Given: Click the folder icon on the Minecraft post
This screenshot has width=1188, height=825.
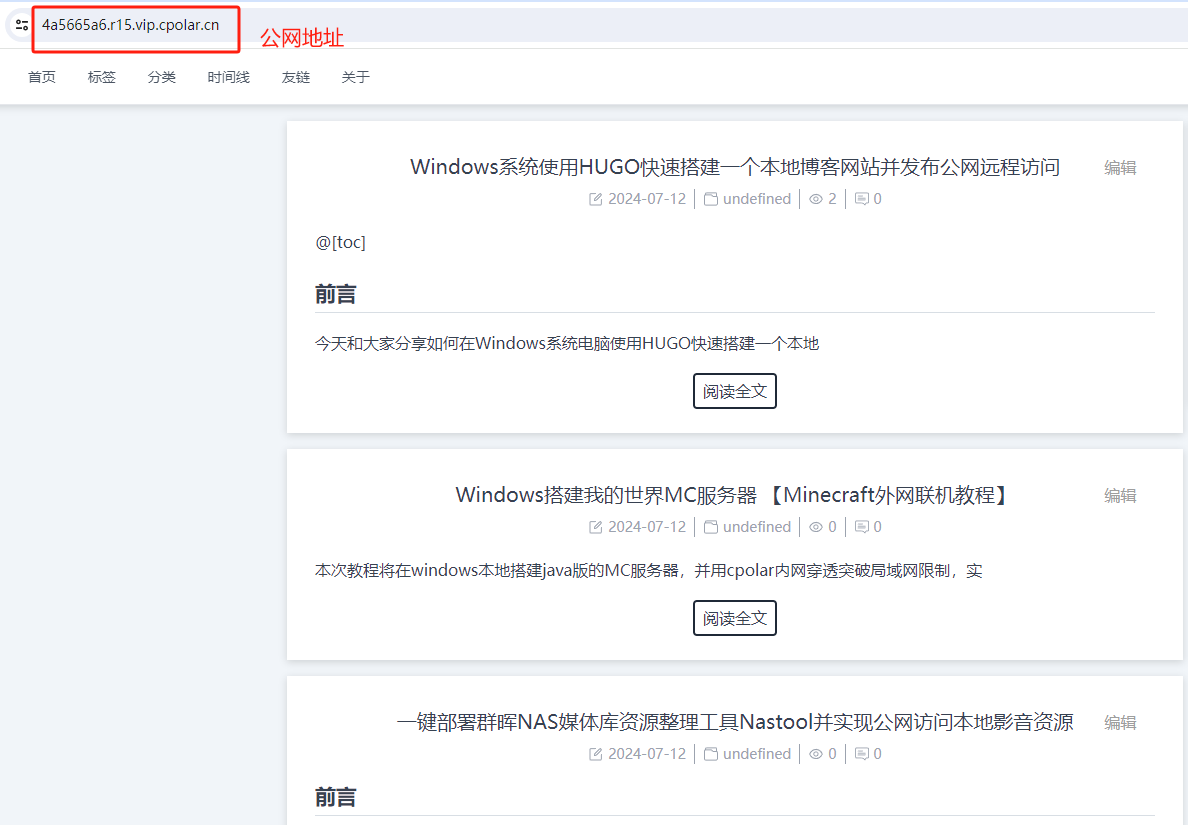Looking at the screenshot, I should (x=711, y=527).
